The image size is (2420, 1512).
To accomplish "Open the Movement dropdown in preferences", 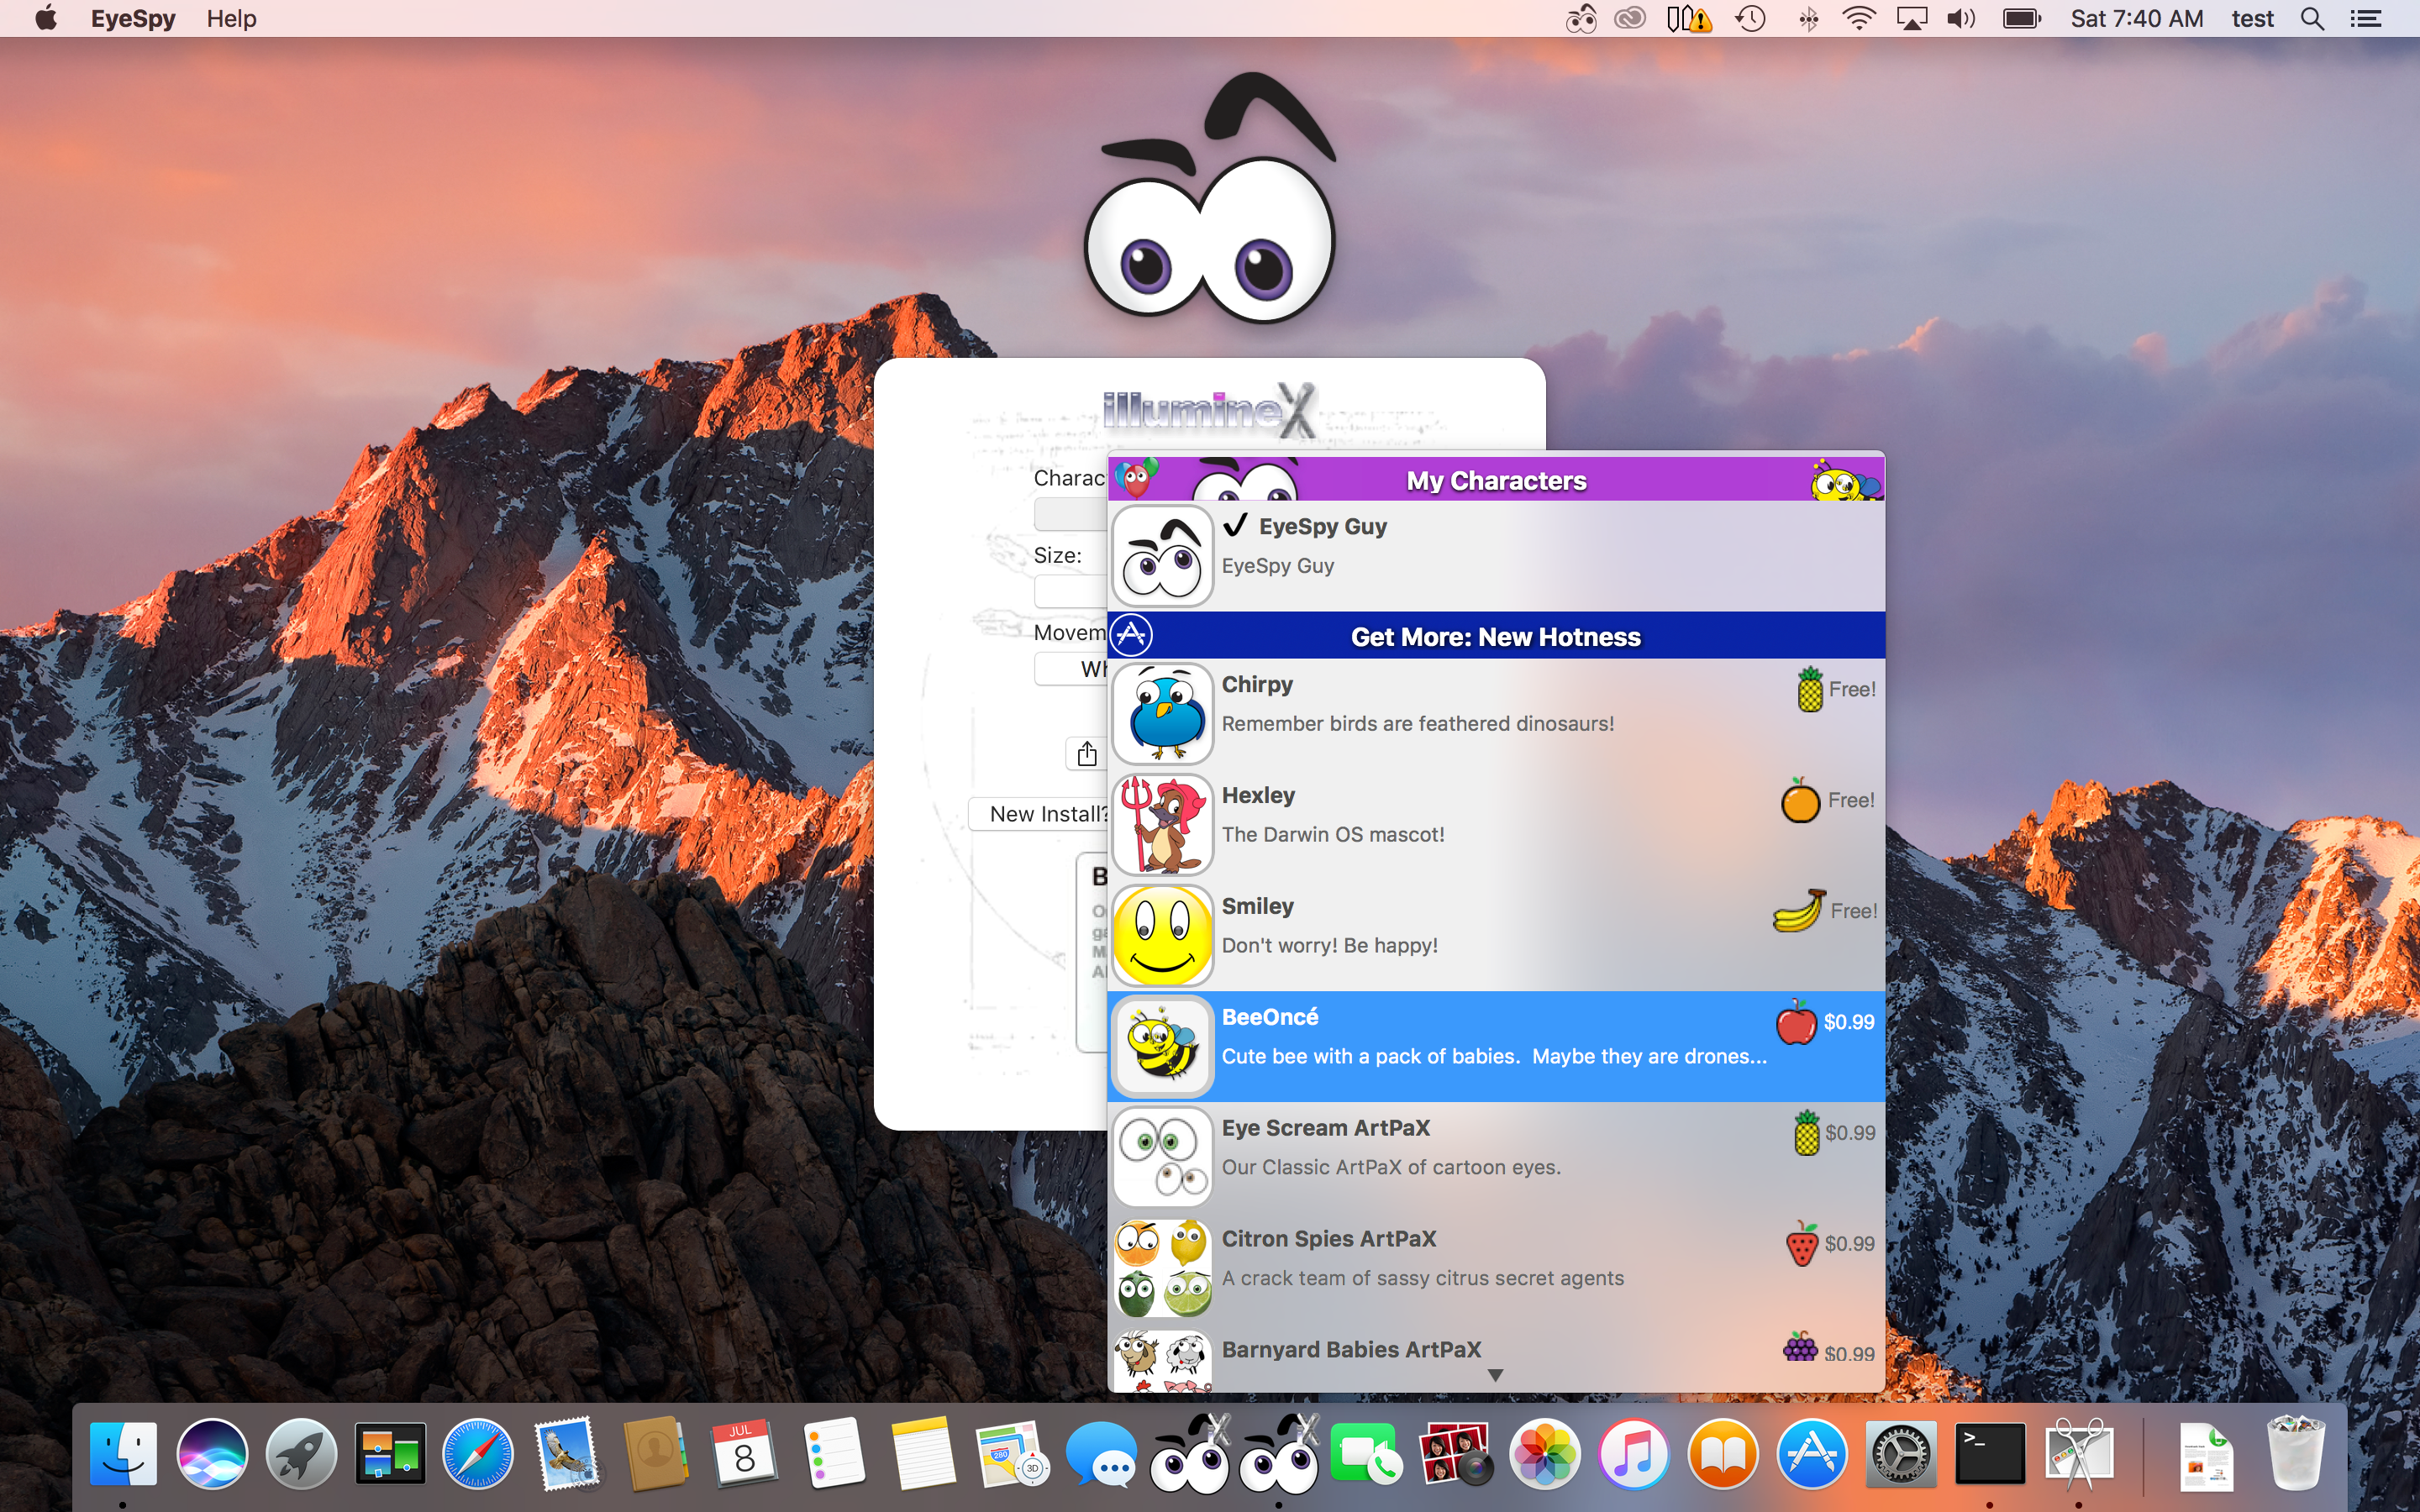I will click(1071, 669).
